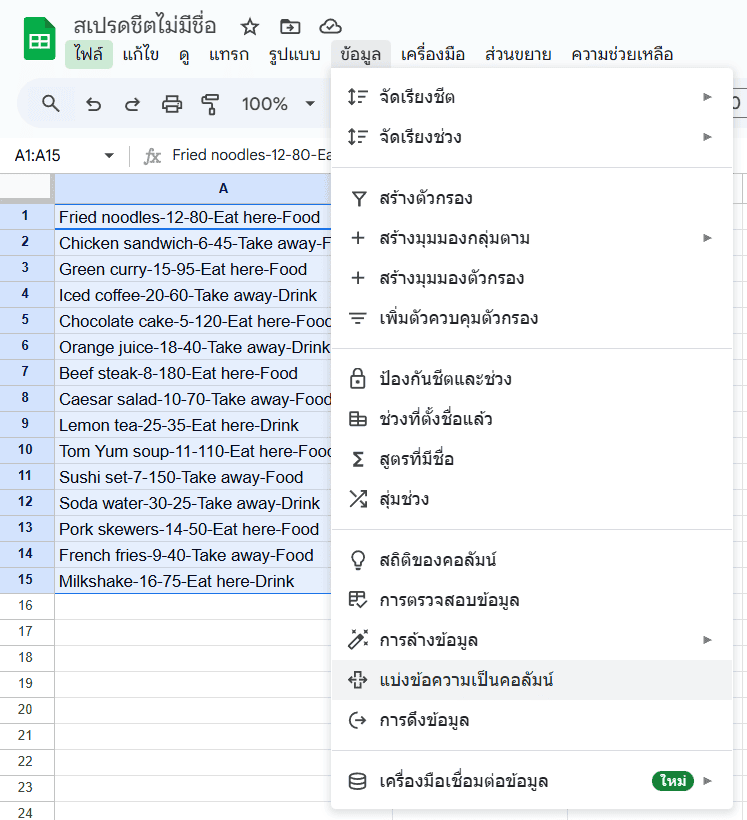This screenshot has width=747, height=820.
Task: Click the move to folder icon
Action: (290, 27)
